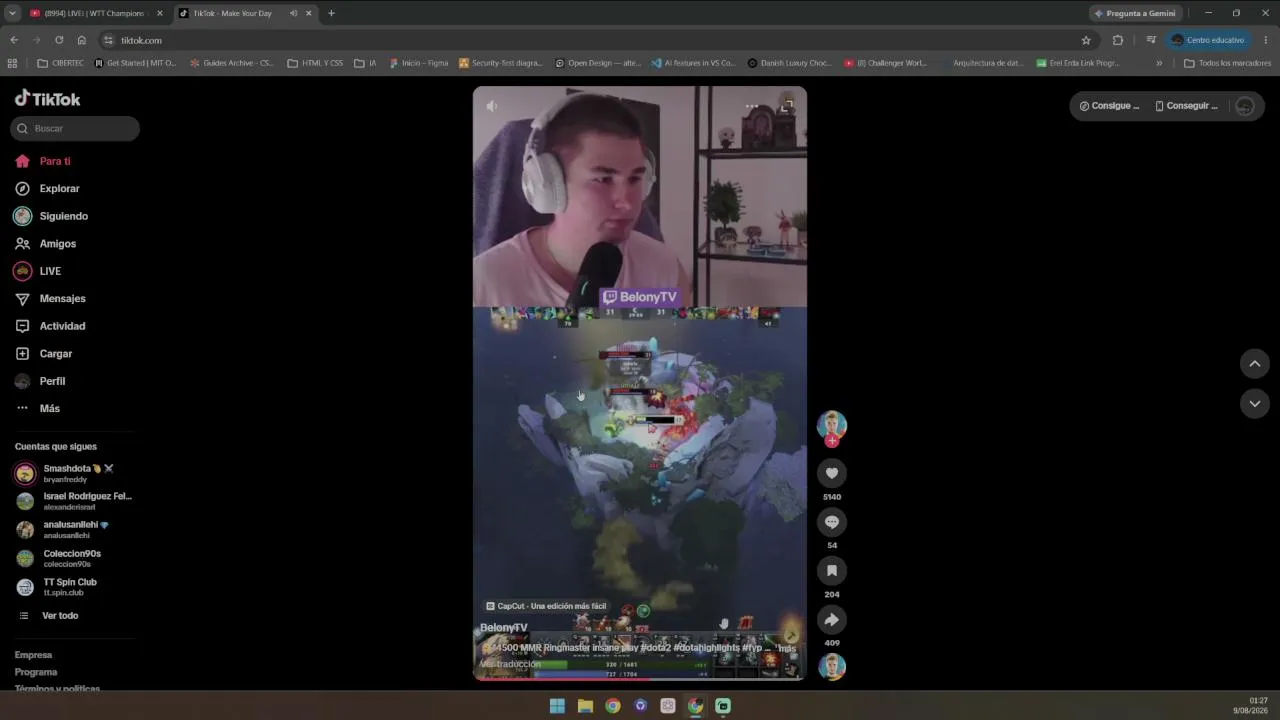
Task: Open the Chrome three-dots menu
Action: click(1266, 40)
